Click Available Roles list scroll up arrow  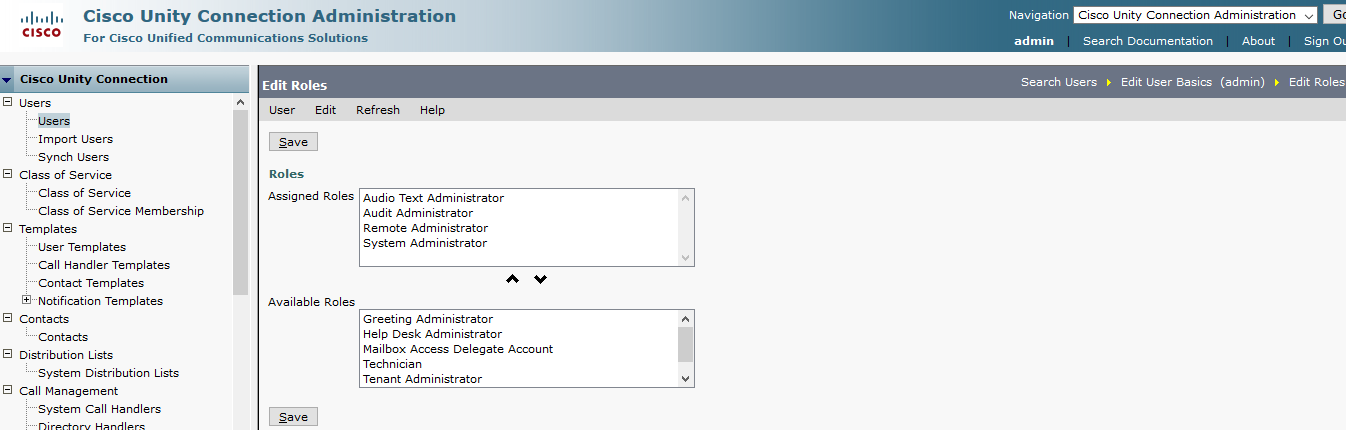point(685,318)
